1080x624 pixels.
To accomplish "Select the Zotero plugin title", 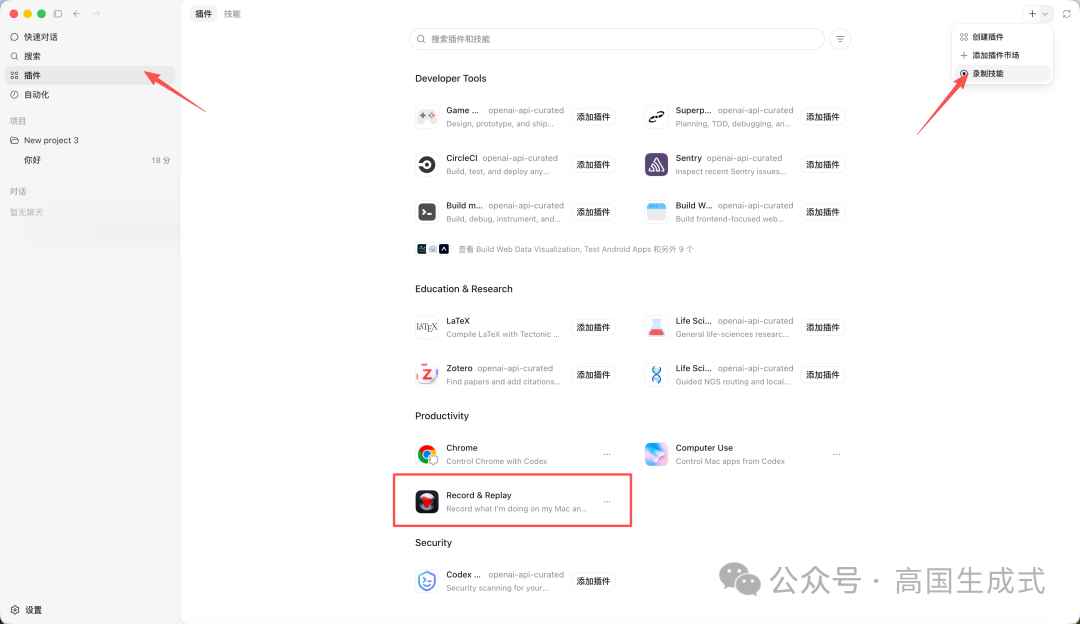I will [x=459, y=368].
